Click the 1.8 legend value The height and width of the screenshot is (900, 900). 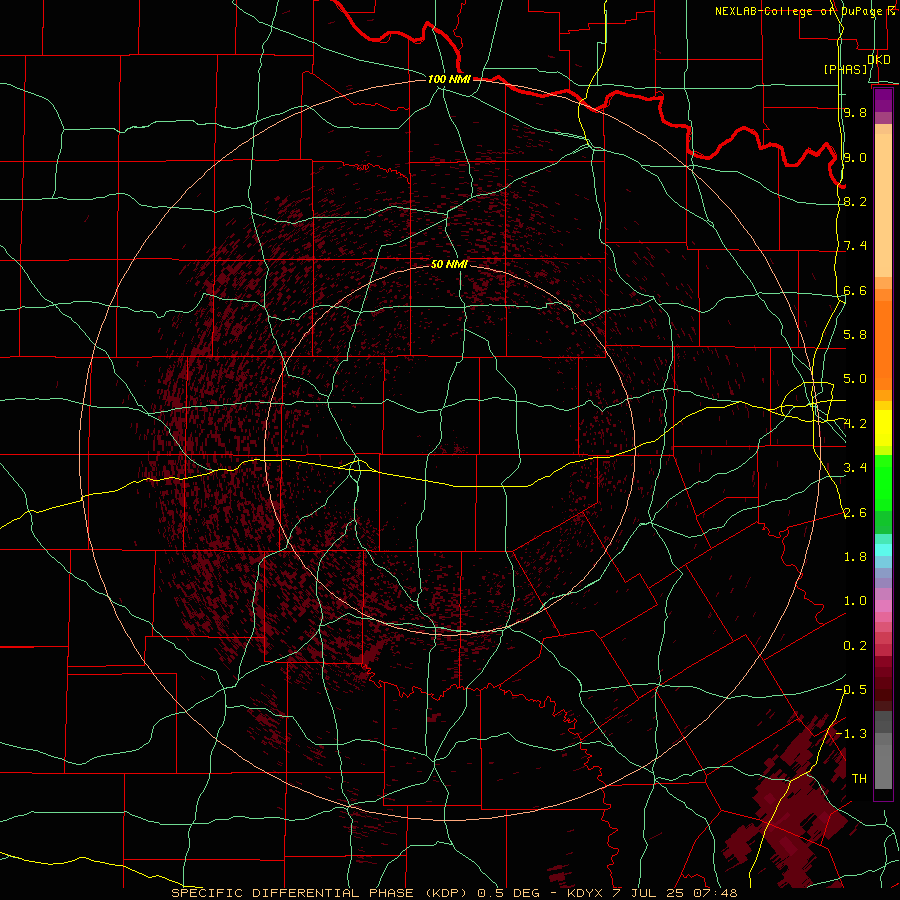(855, 557)
